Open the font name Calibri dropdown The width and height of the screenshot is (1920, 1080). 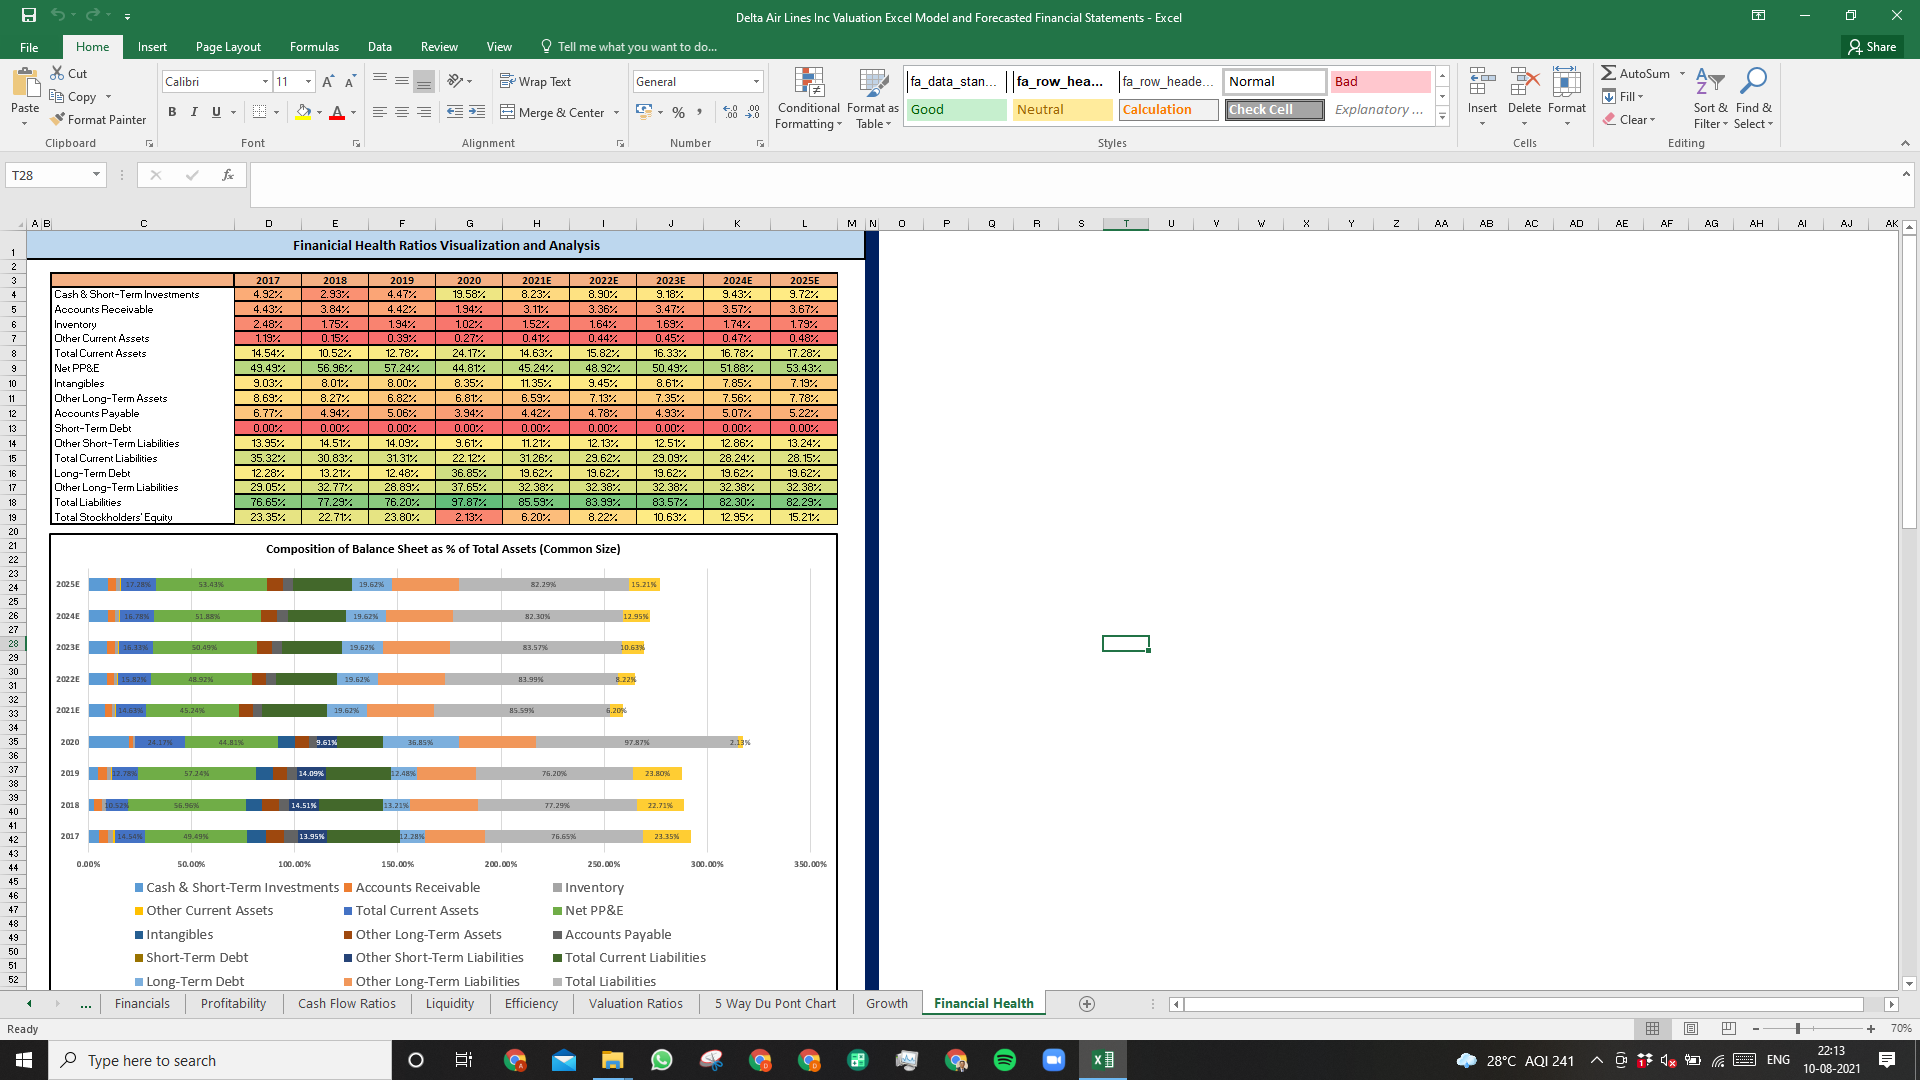[265, 81]
